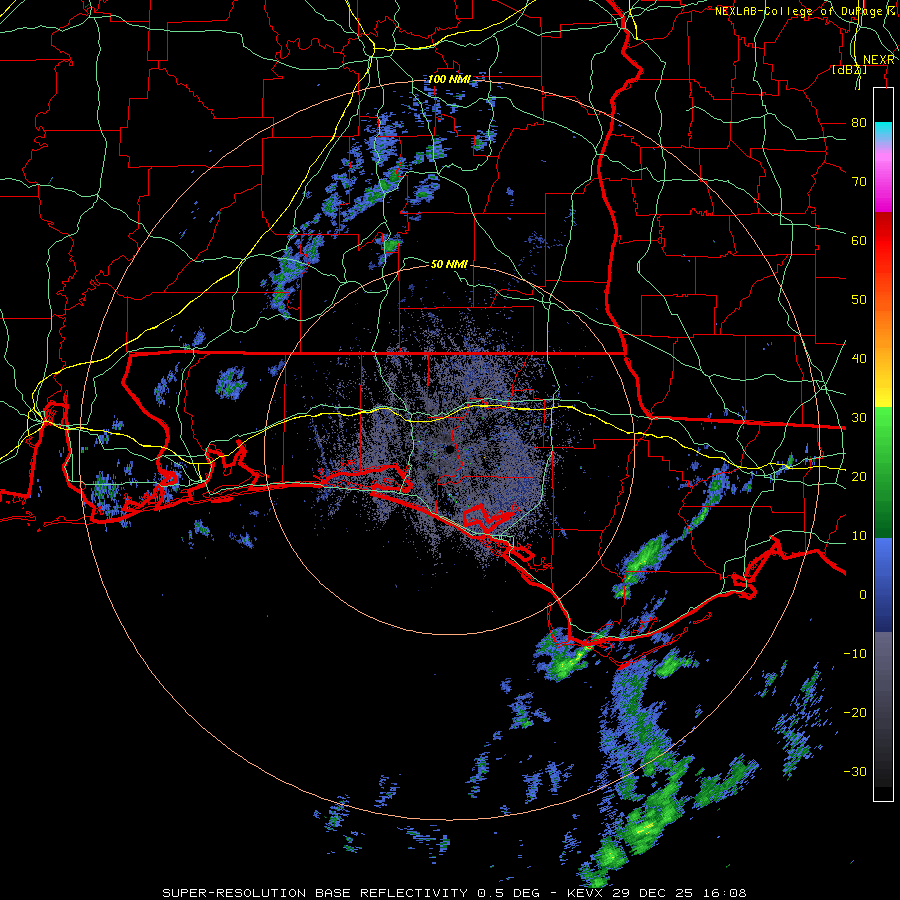Select the -20 value on the dBZ scale
The image size is (900, 900).
click(855, 712)
